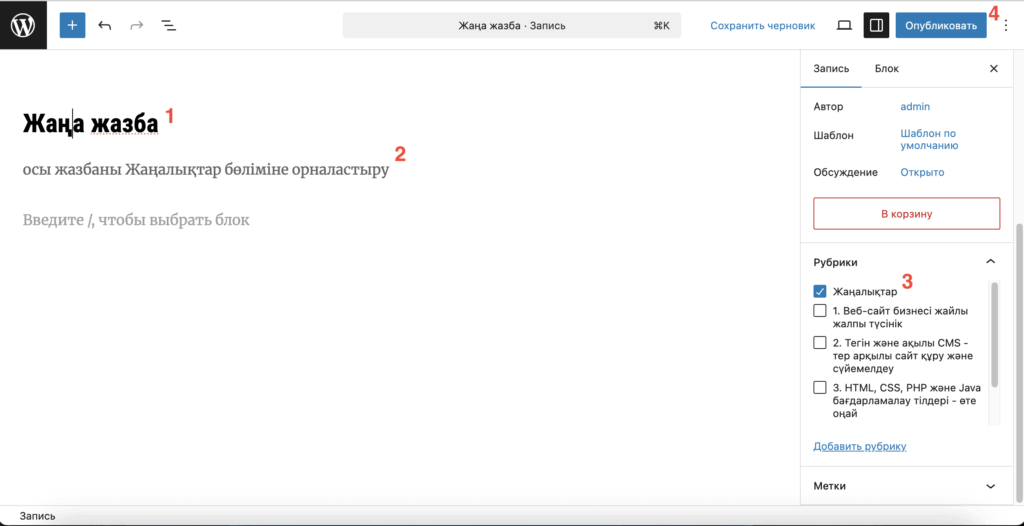1024x526 pixels.
Task: Toggle the settings sidebar icon
Action: click(x=876, y=25)
